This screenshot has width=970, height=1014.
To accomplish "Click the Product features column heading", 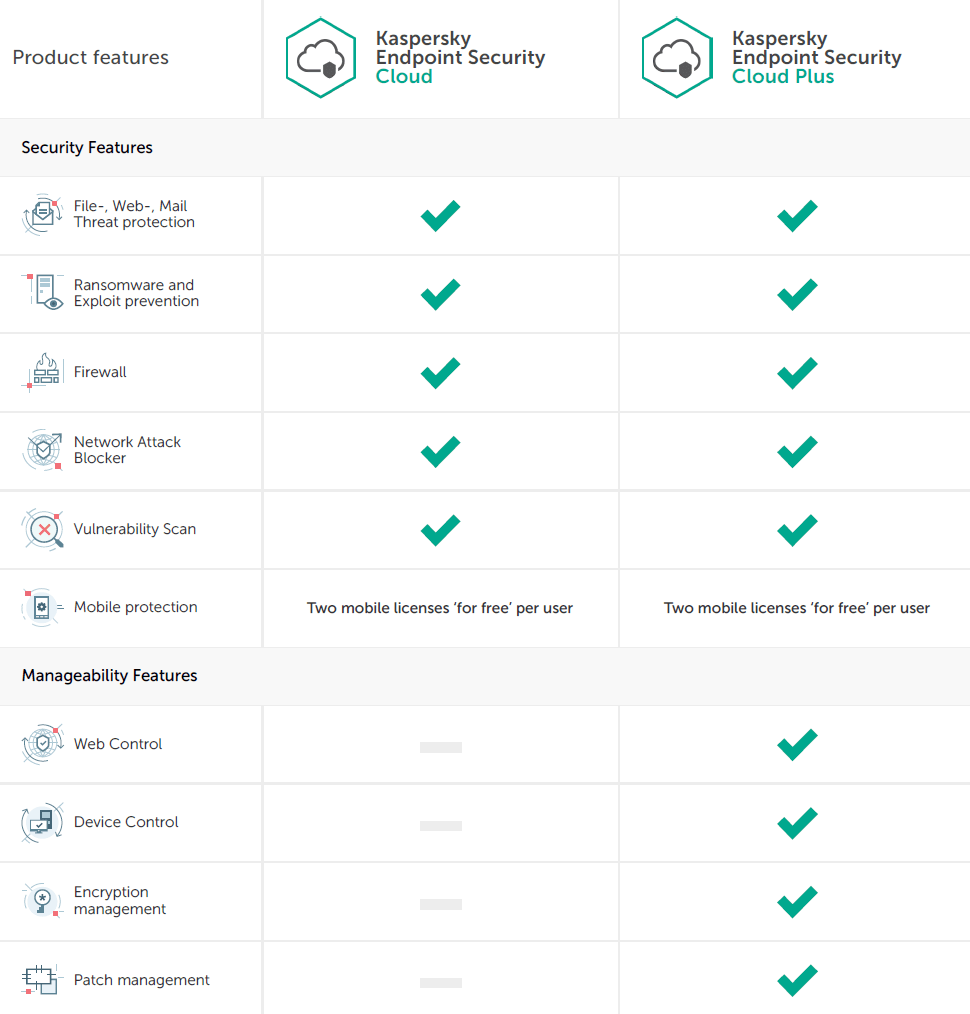I will (90, 58).
